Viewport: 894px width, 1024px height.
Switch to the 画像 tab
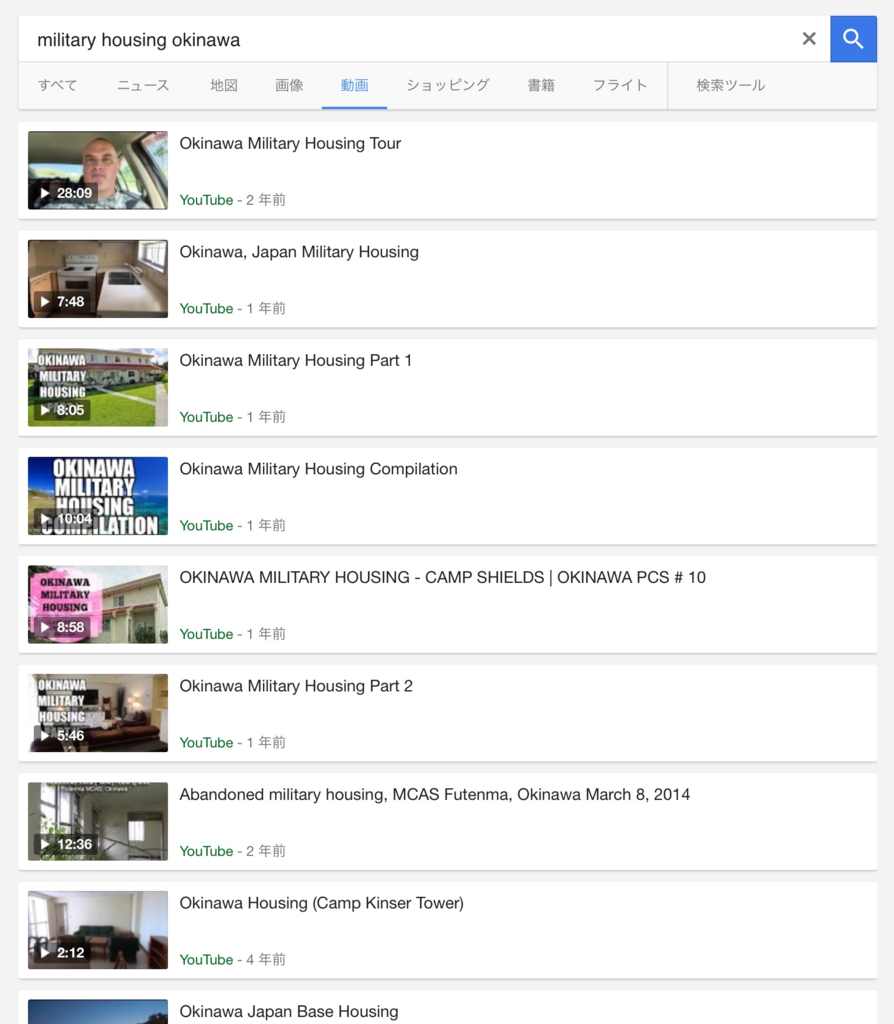point(289,86)
